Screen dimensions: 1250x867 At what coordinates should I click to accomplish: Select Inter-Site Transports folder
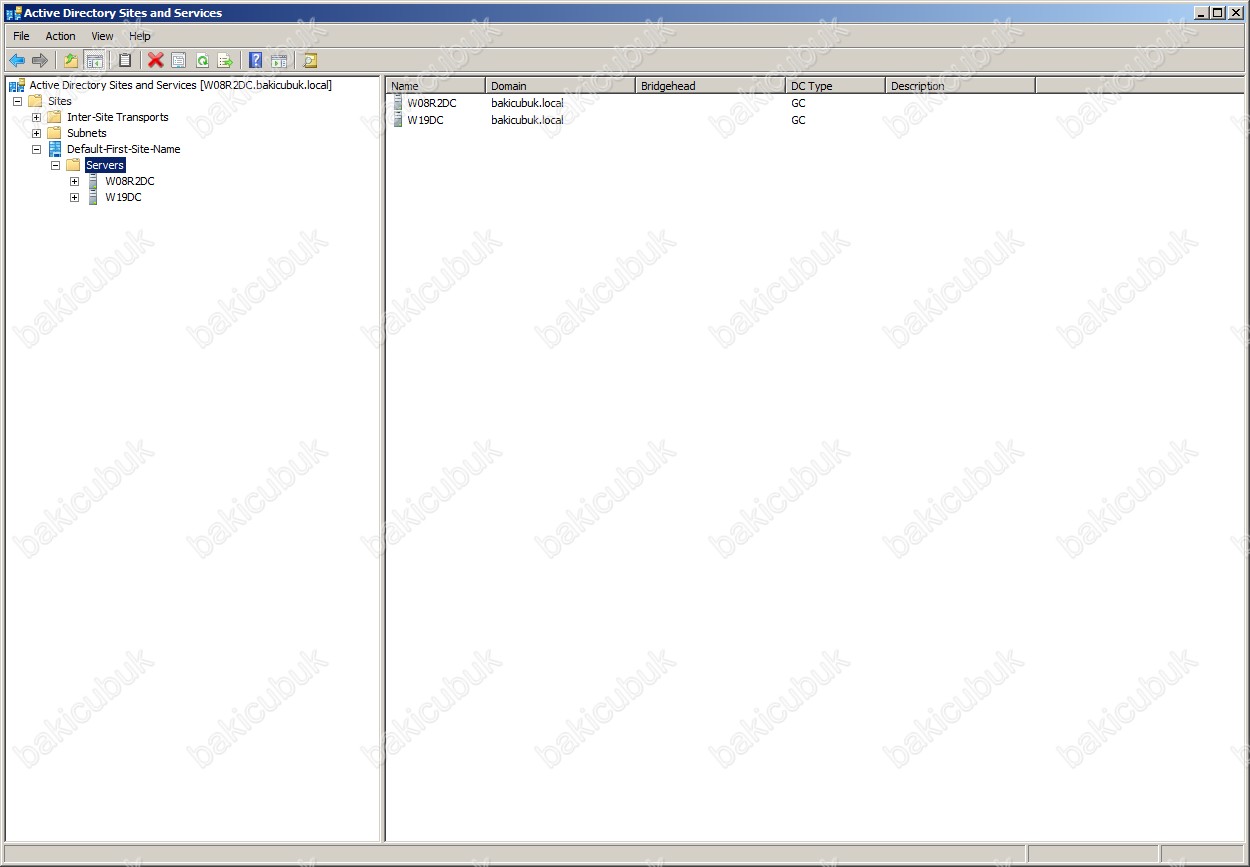118,117
